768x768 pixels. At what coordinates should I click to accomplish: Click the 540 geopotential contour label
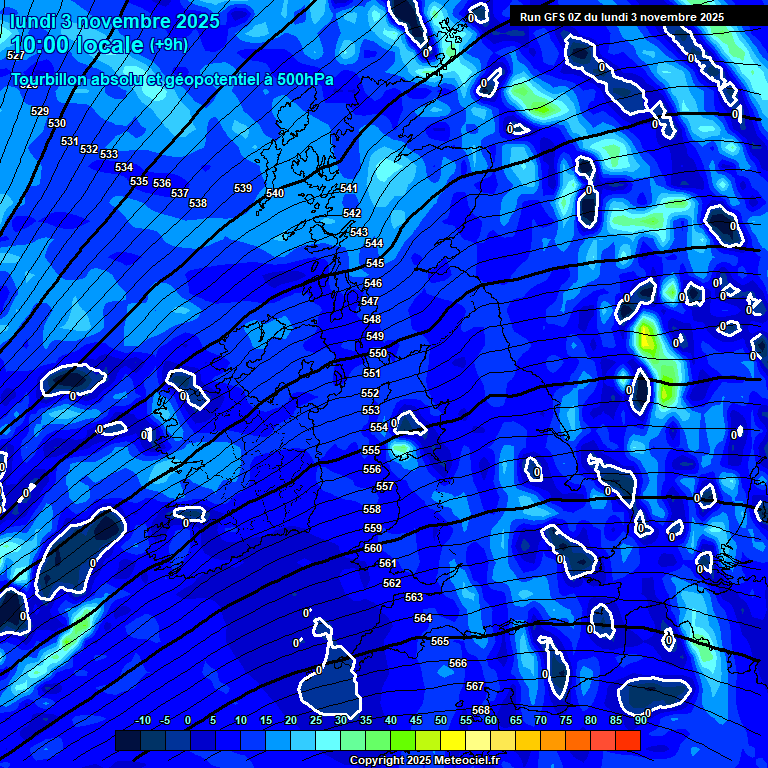pyautogui.click(x=275, y=193)
